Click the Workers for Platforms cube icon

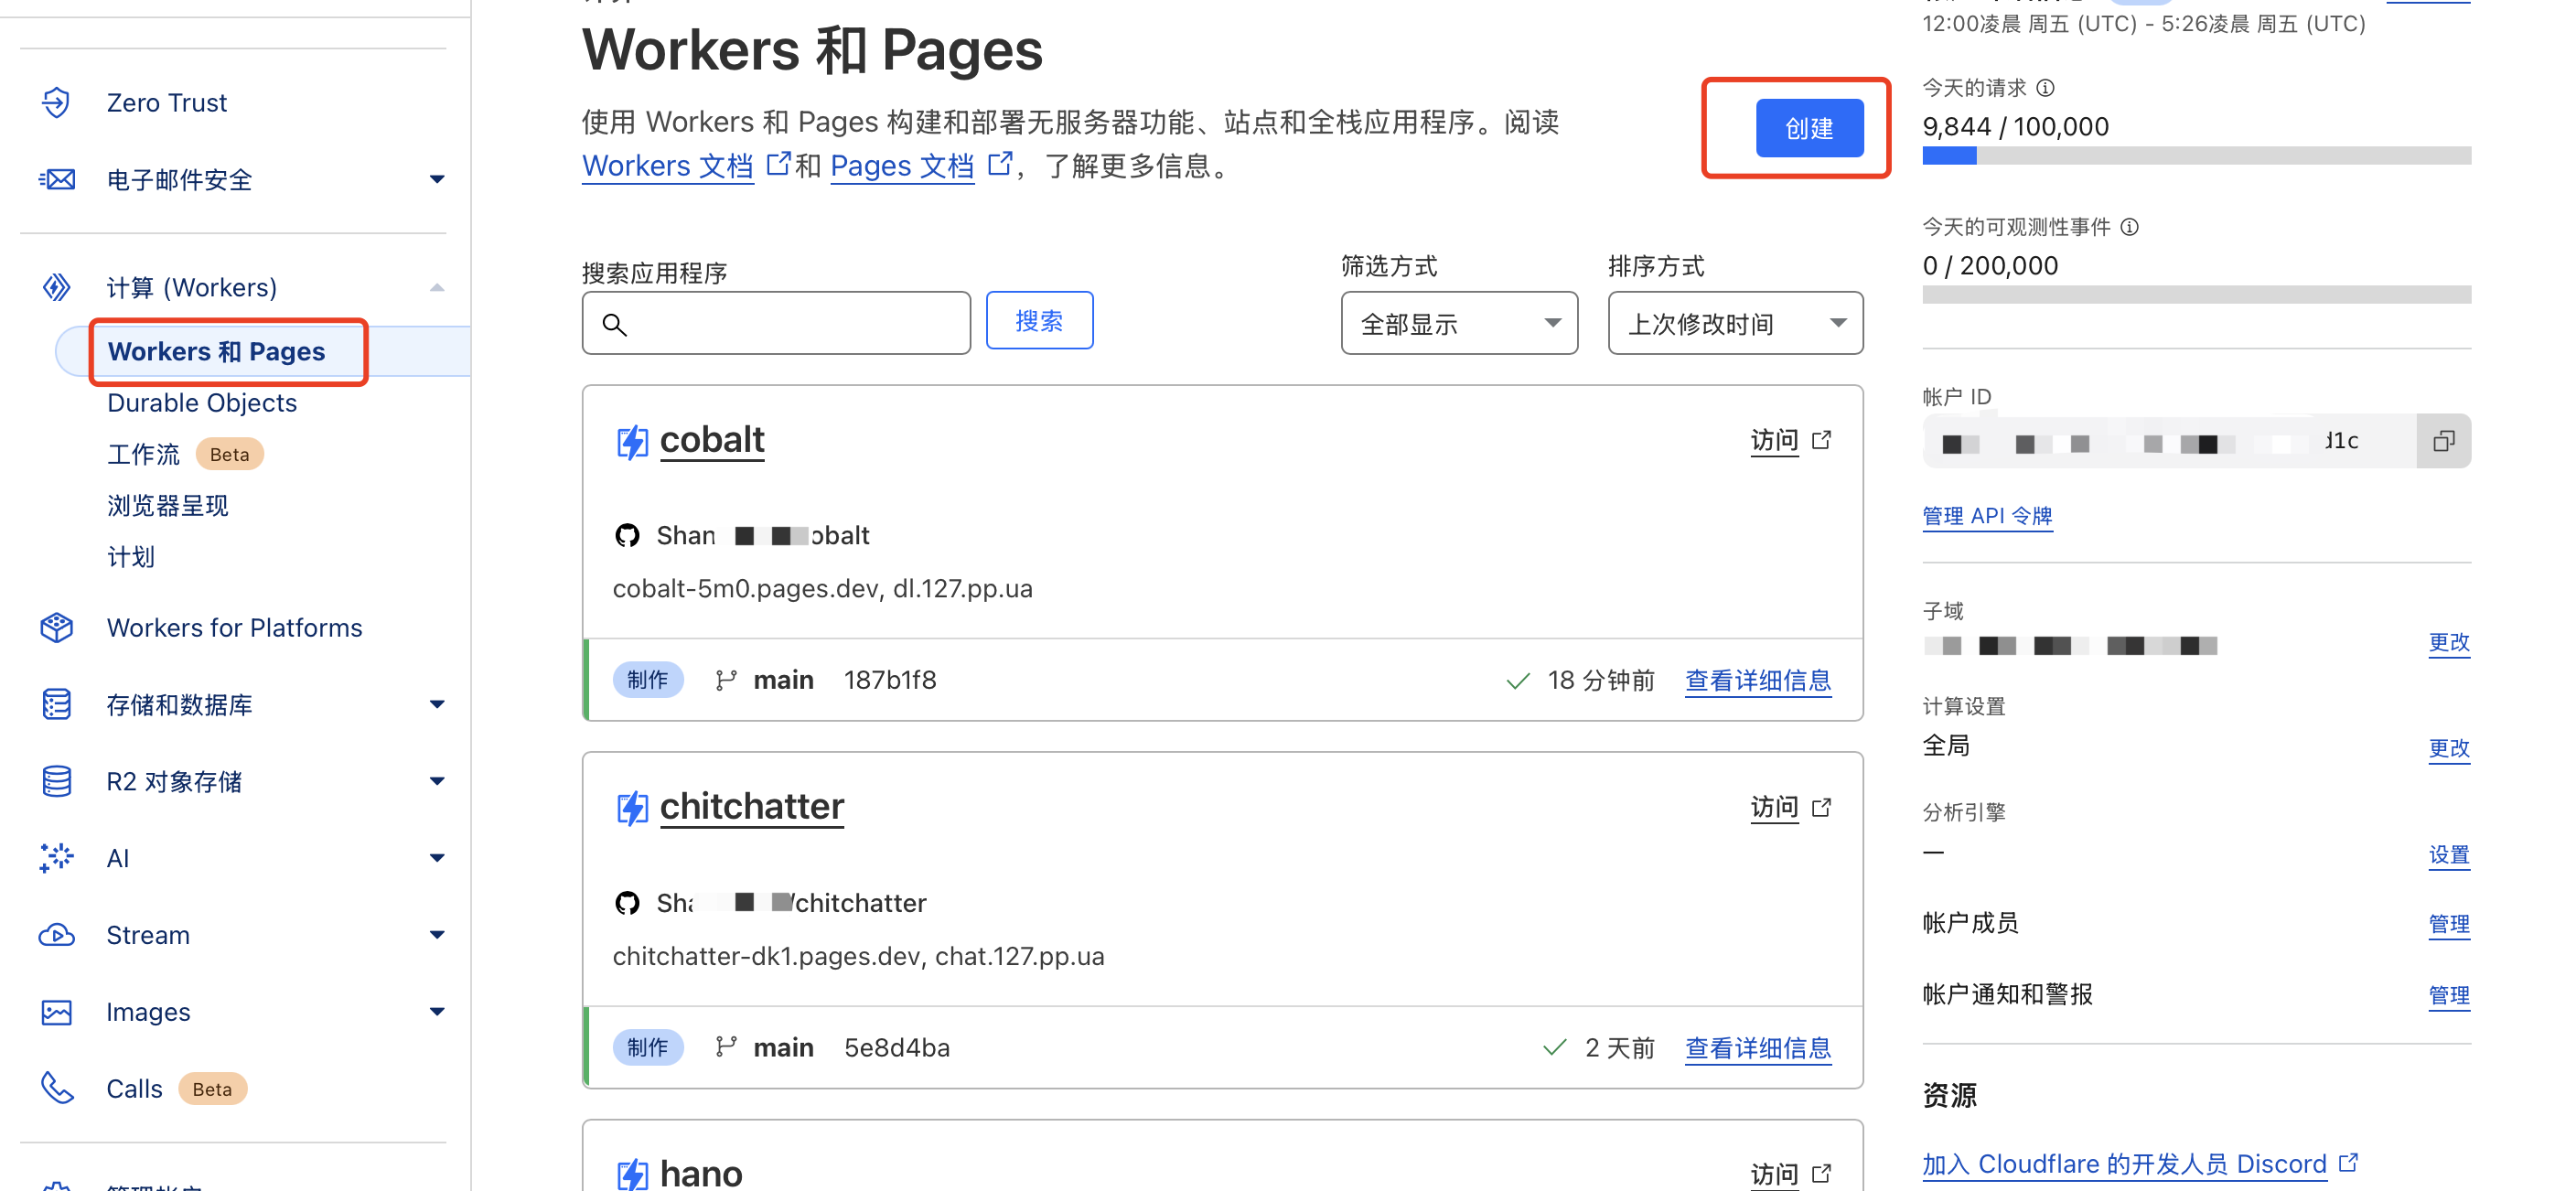coord(56,627)
